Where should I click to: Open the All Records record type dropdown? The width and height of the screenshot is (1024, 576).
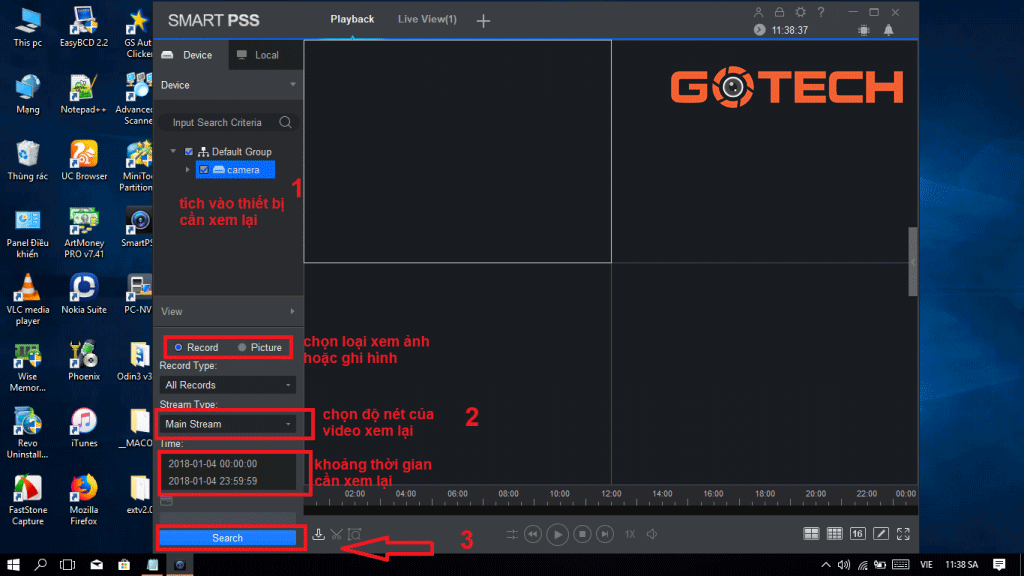tap(227, 384)
